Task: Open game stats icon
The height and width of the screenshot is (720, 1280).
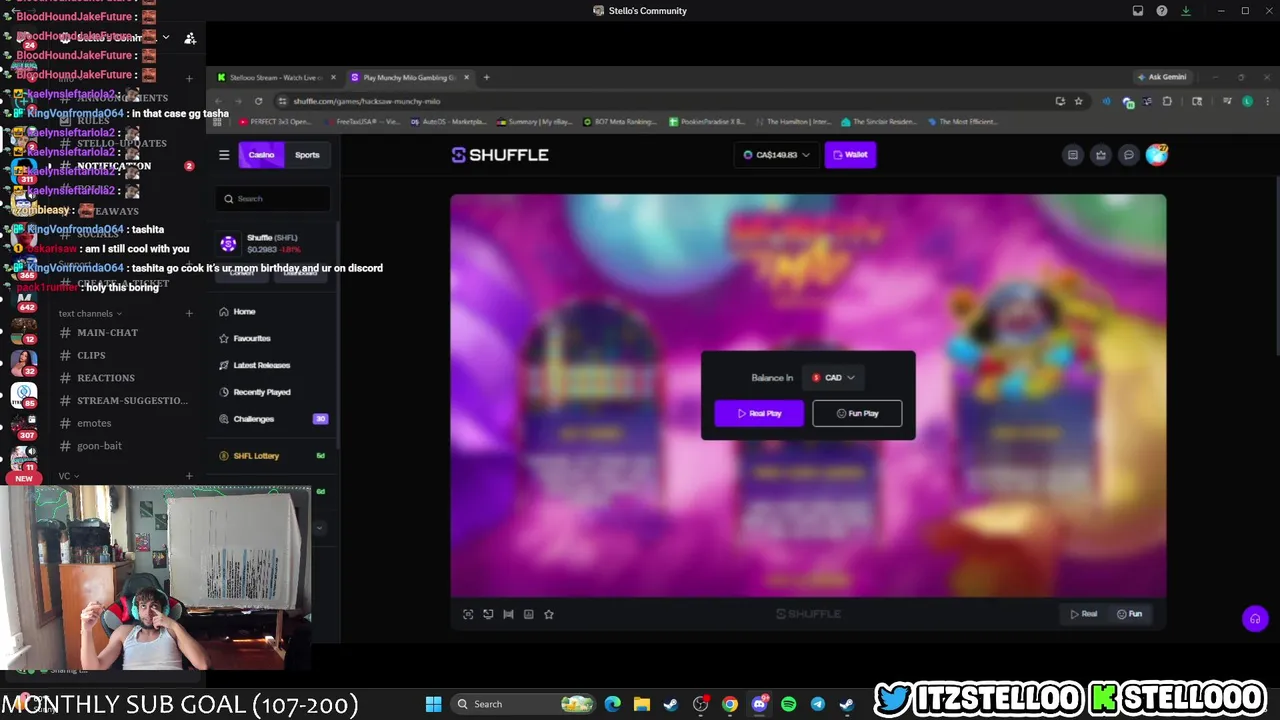Action: pos(528,614)
